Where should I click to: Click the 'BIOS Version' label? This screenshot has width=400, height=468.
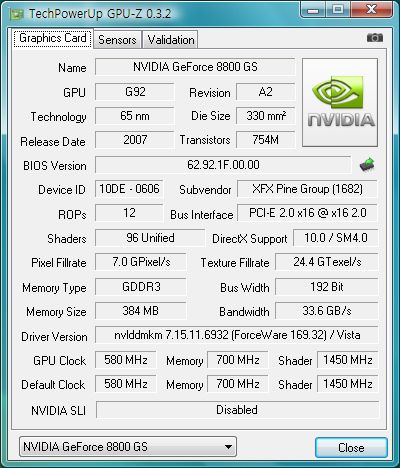[x=55, y=166]
